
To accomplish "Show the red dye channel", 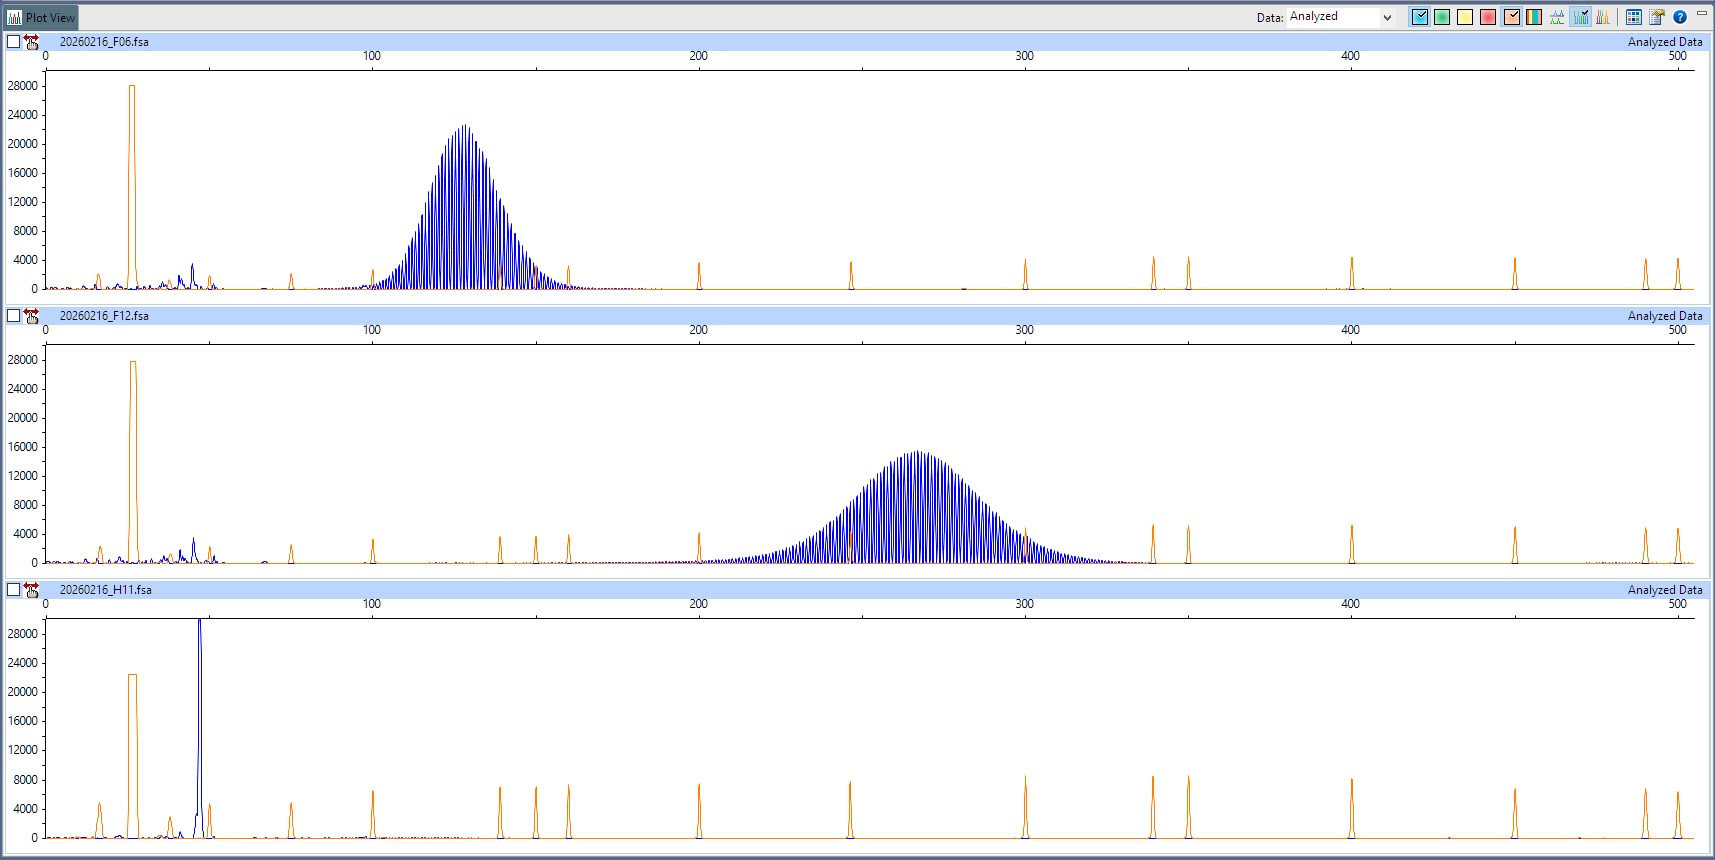I will [x=1488, y=17].
